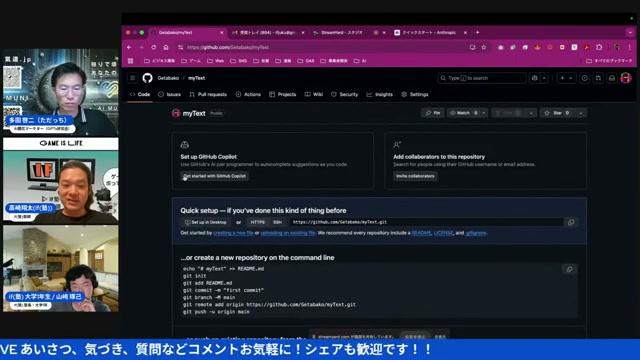Open a new browser tab with plus

(x=478, y=33)
